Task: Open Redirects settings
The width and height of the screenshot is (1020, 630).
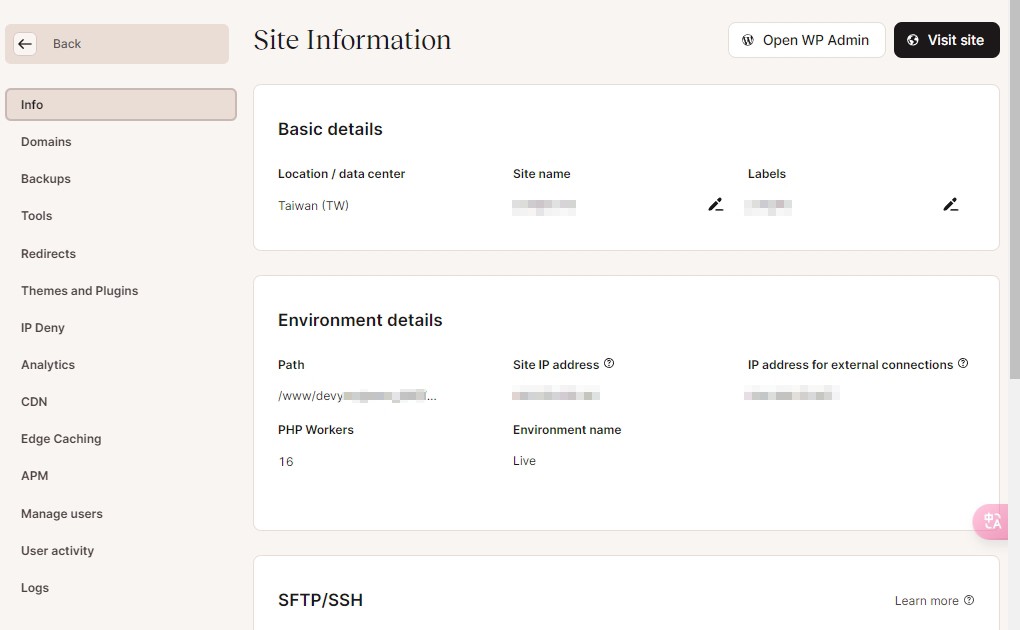Action: coord(48,254)
